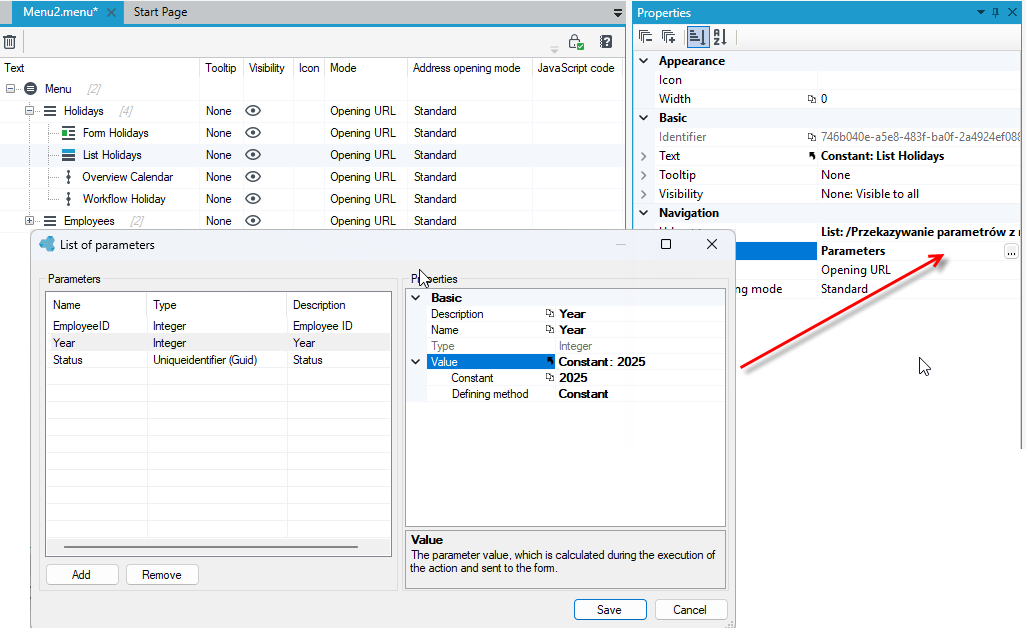Collapse the Navigation category in Properties

point(644,213)
